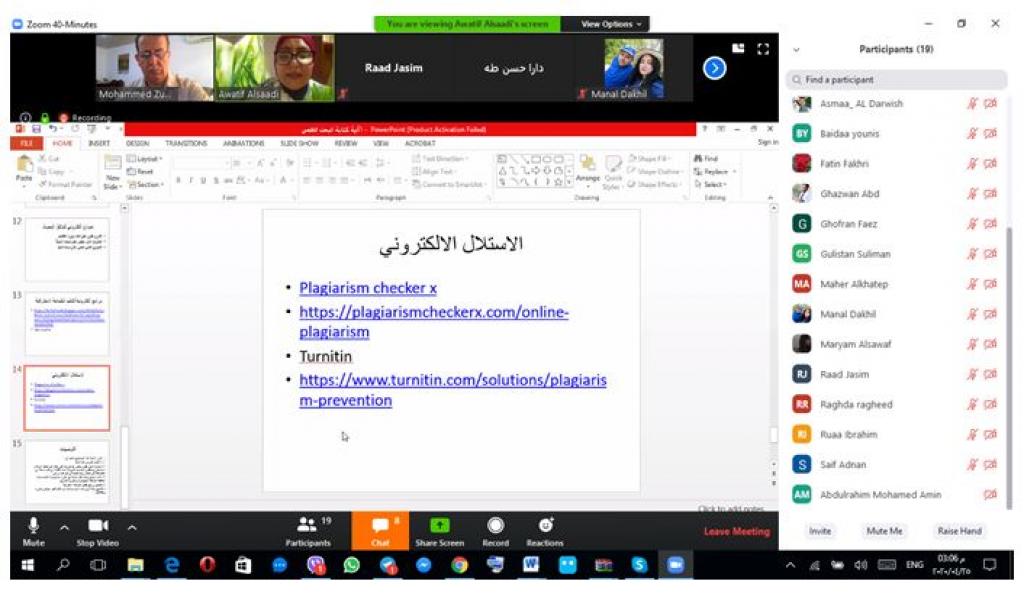The width and height of the screenshot is (1024, 597).
Task: Enter full screen with top-right icon
Action: (763, 48)
